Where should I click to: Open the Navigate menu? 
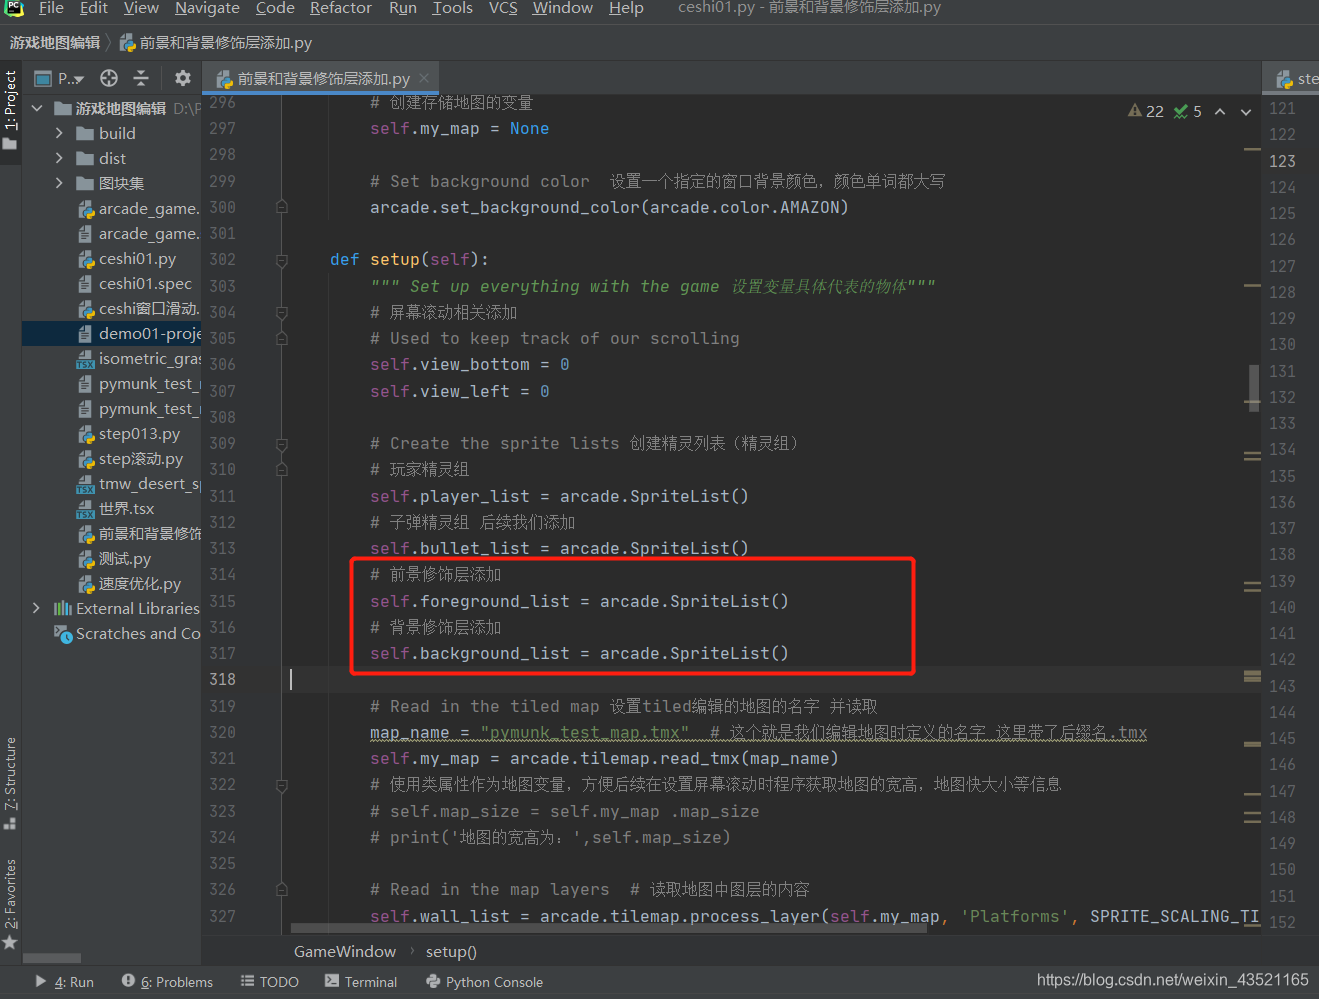coord(207,8)
